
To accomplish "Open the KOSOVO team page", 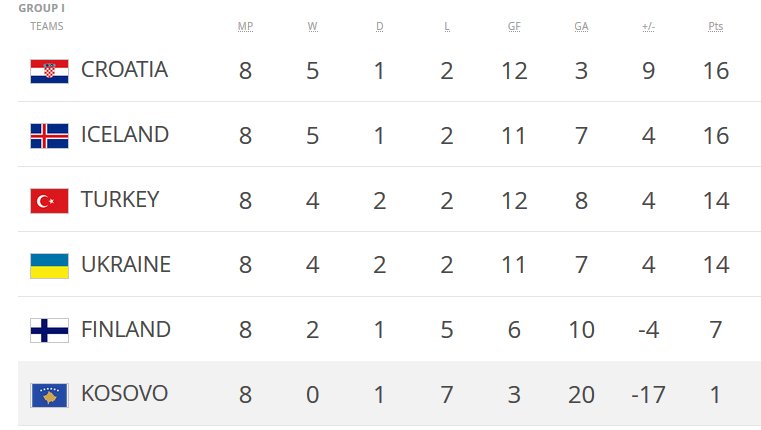I will pyautogui.click(x=124, y=394).
